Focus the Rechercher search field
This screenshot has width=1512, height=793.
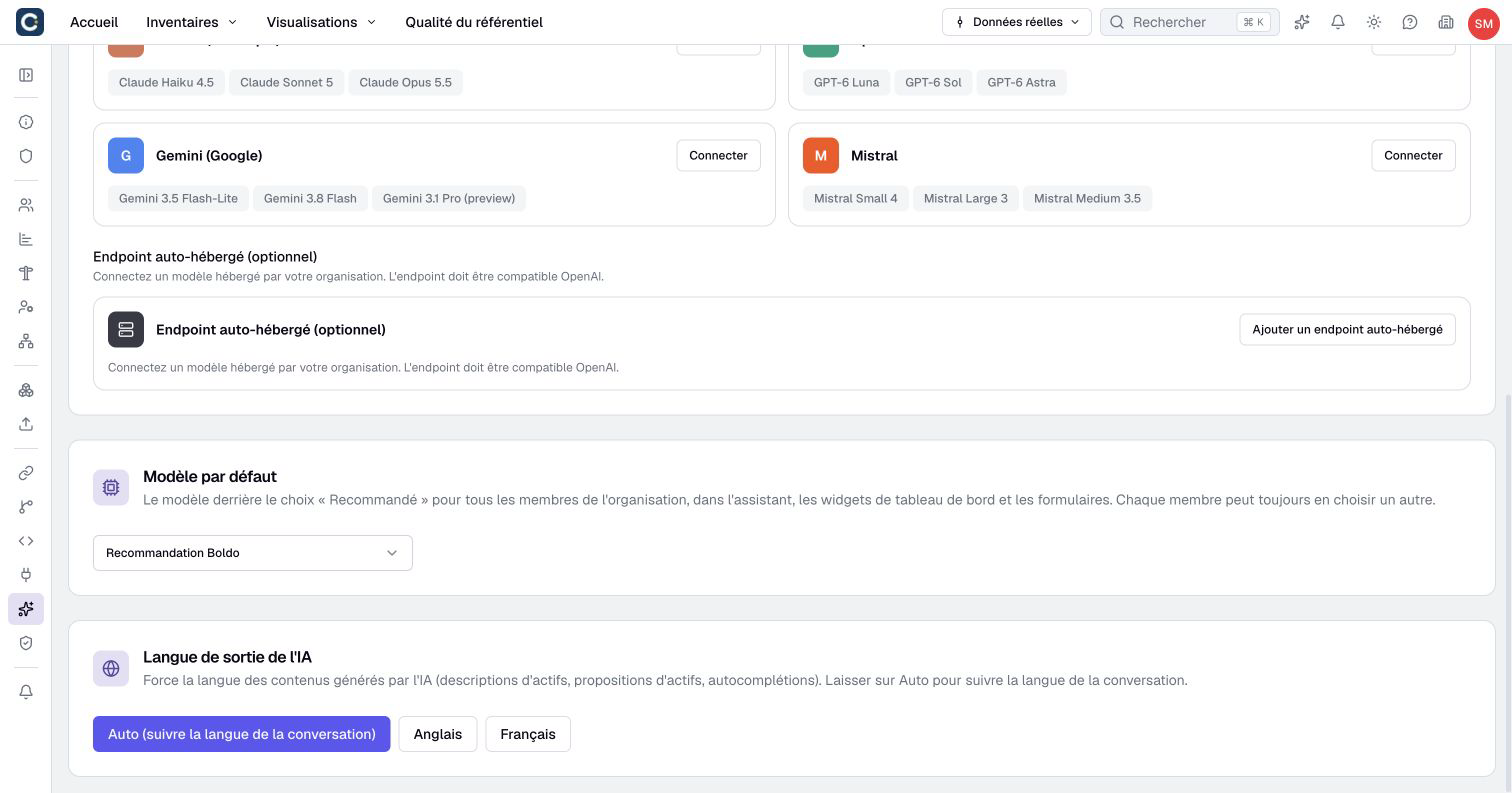pos(1190,22)
